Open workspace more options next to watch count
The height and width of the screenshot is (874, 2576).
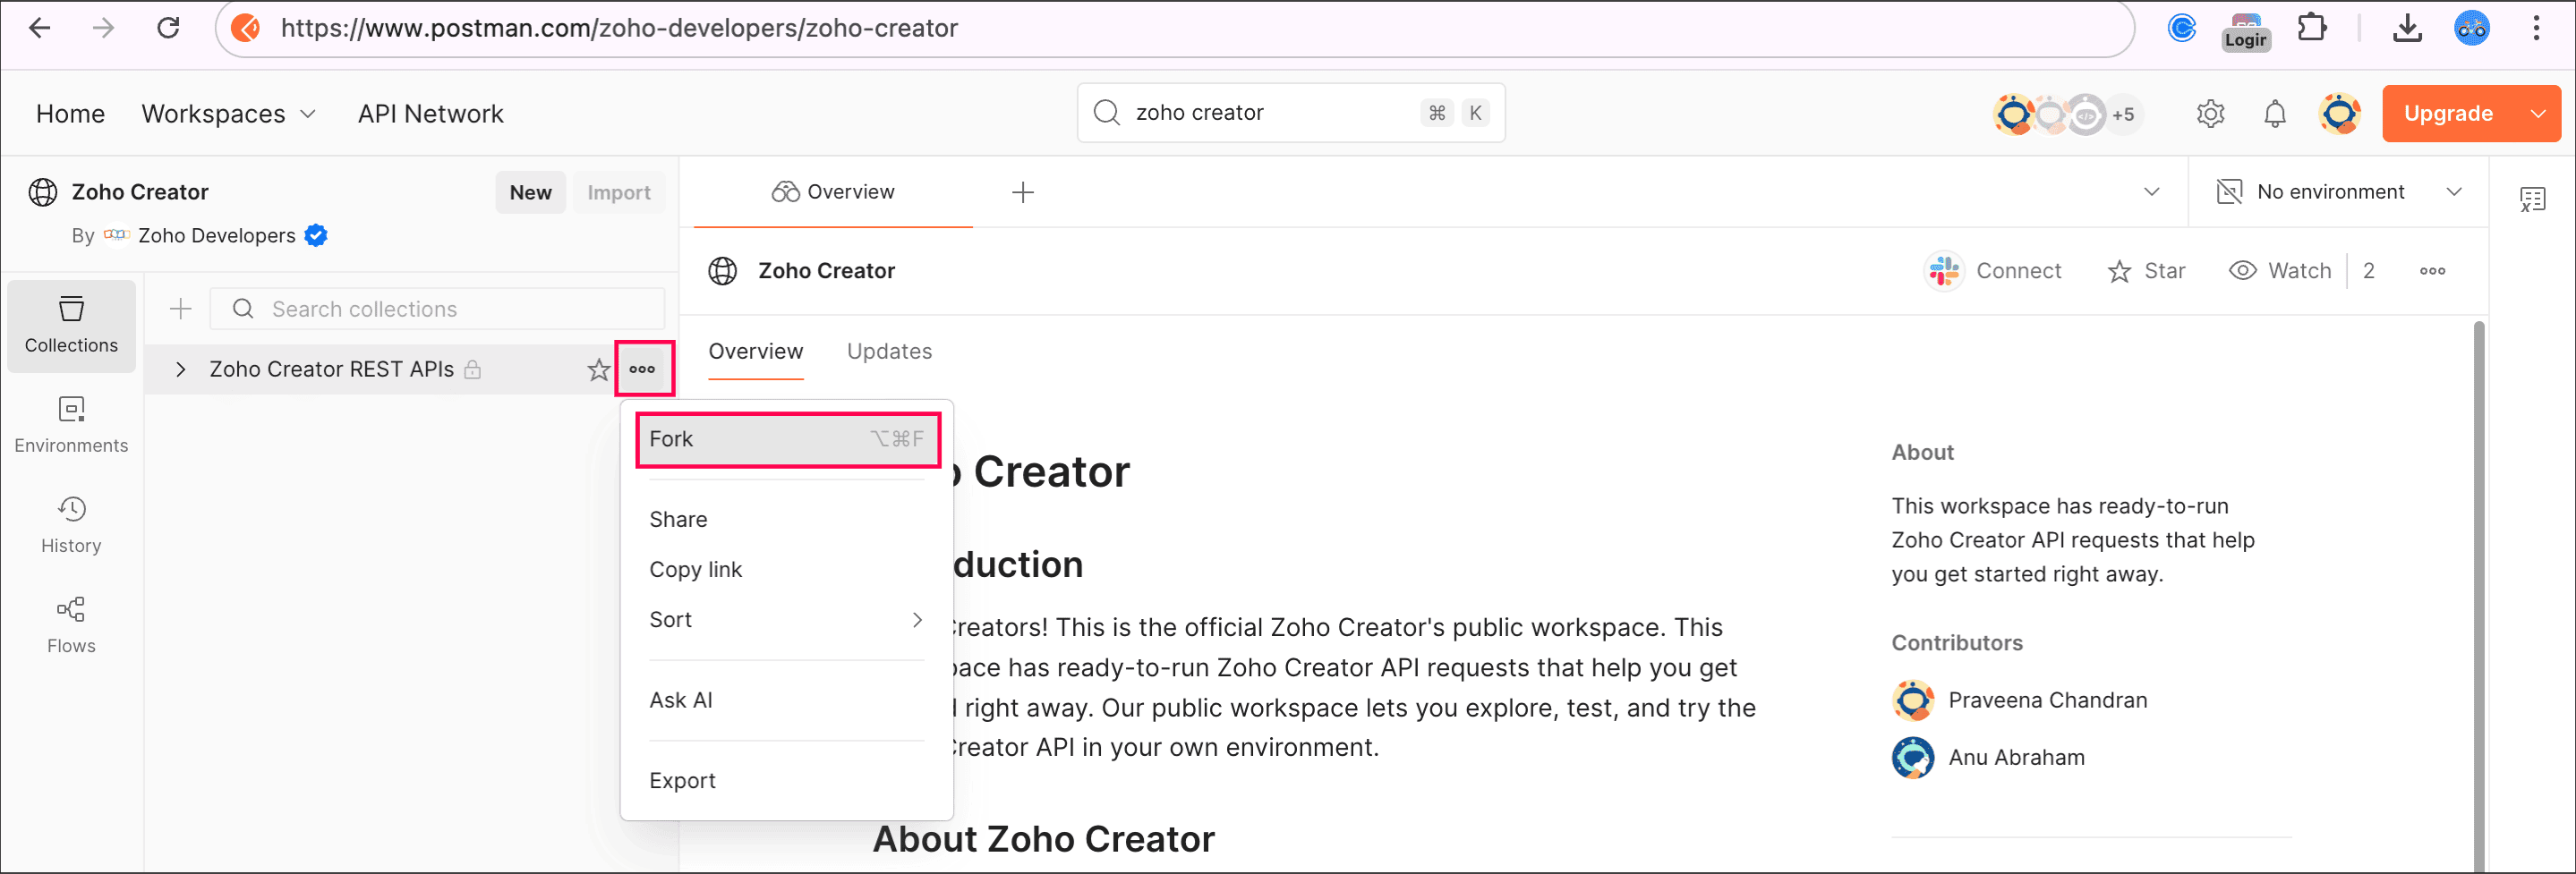(x=2432, y=271)
